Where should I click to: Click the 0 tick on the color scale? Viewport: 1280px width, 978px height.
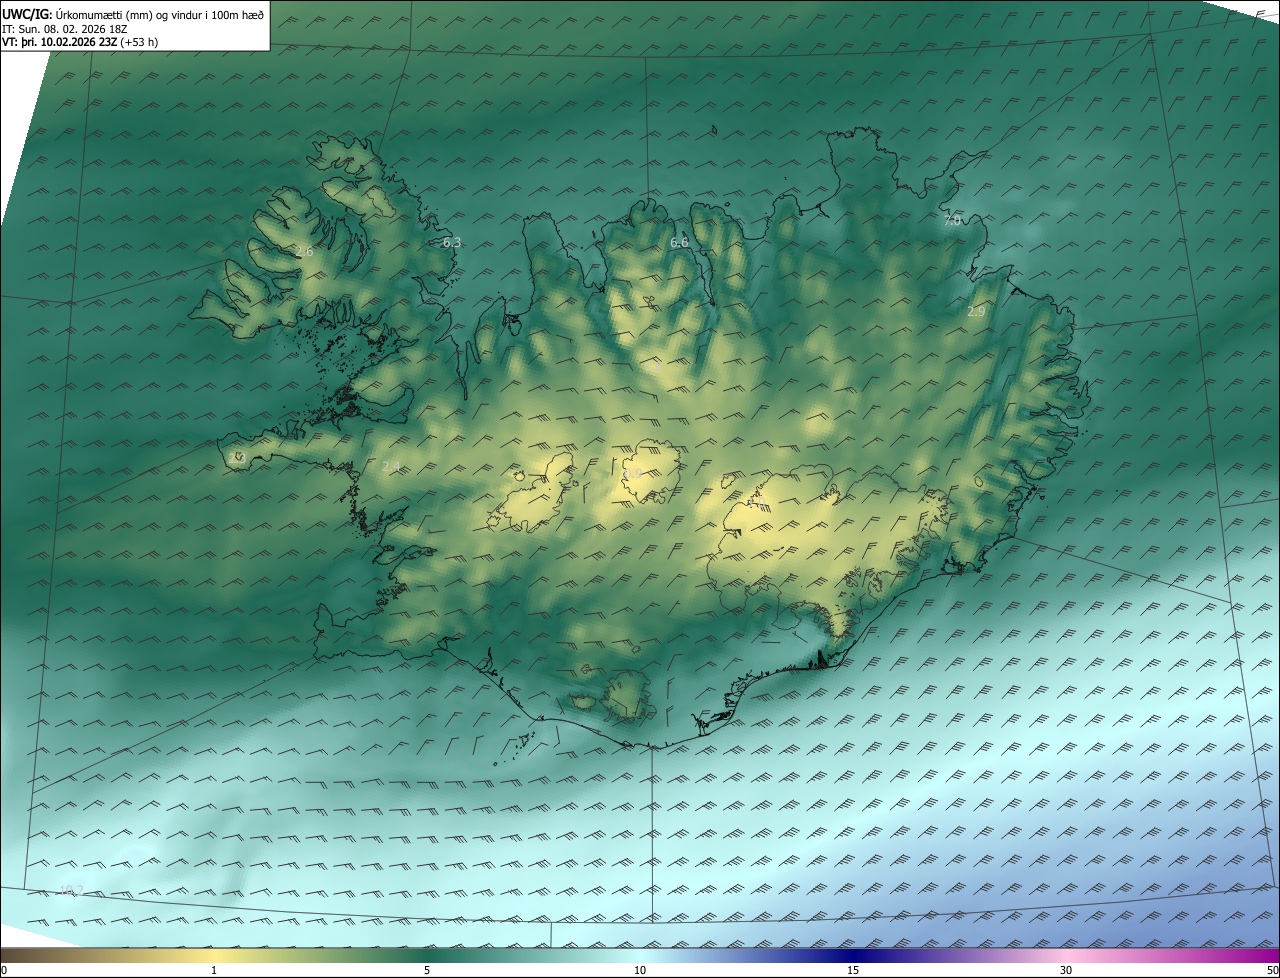[x=4, y=970]
